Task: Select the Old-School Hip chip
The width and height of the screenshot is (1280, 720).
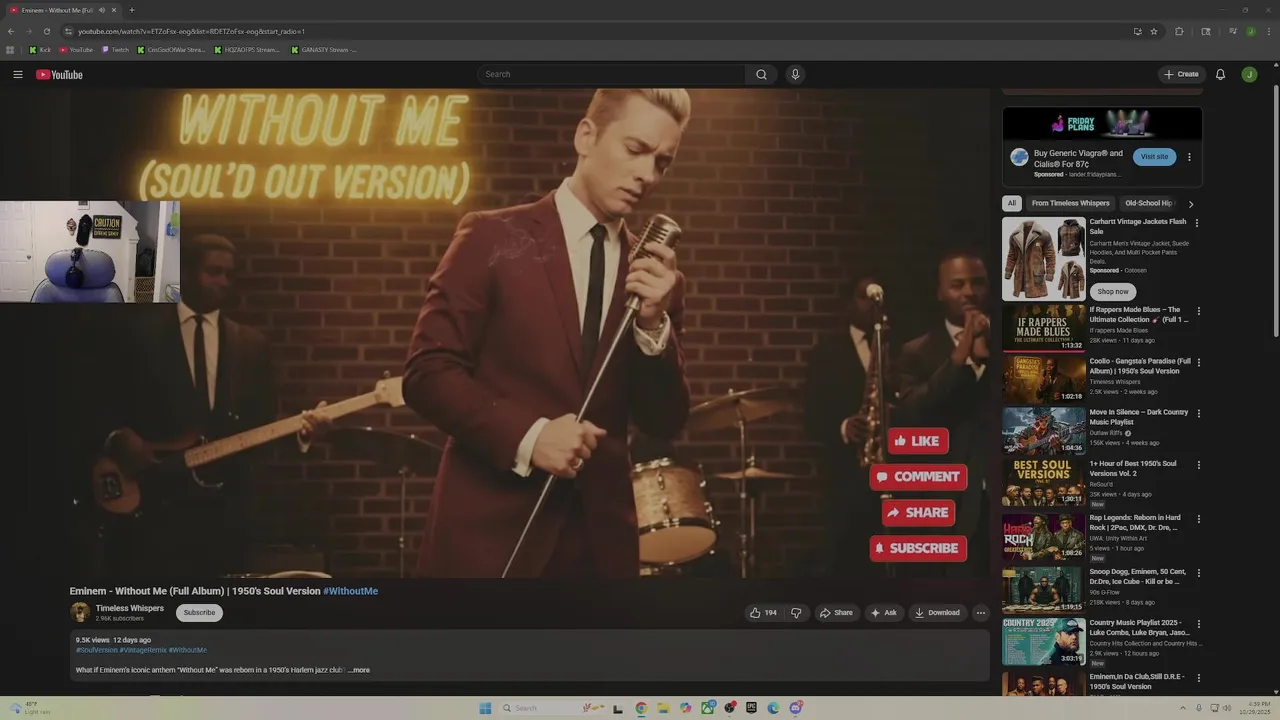Action: (1148, 203)
